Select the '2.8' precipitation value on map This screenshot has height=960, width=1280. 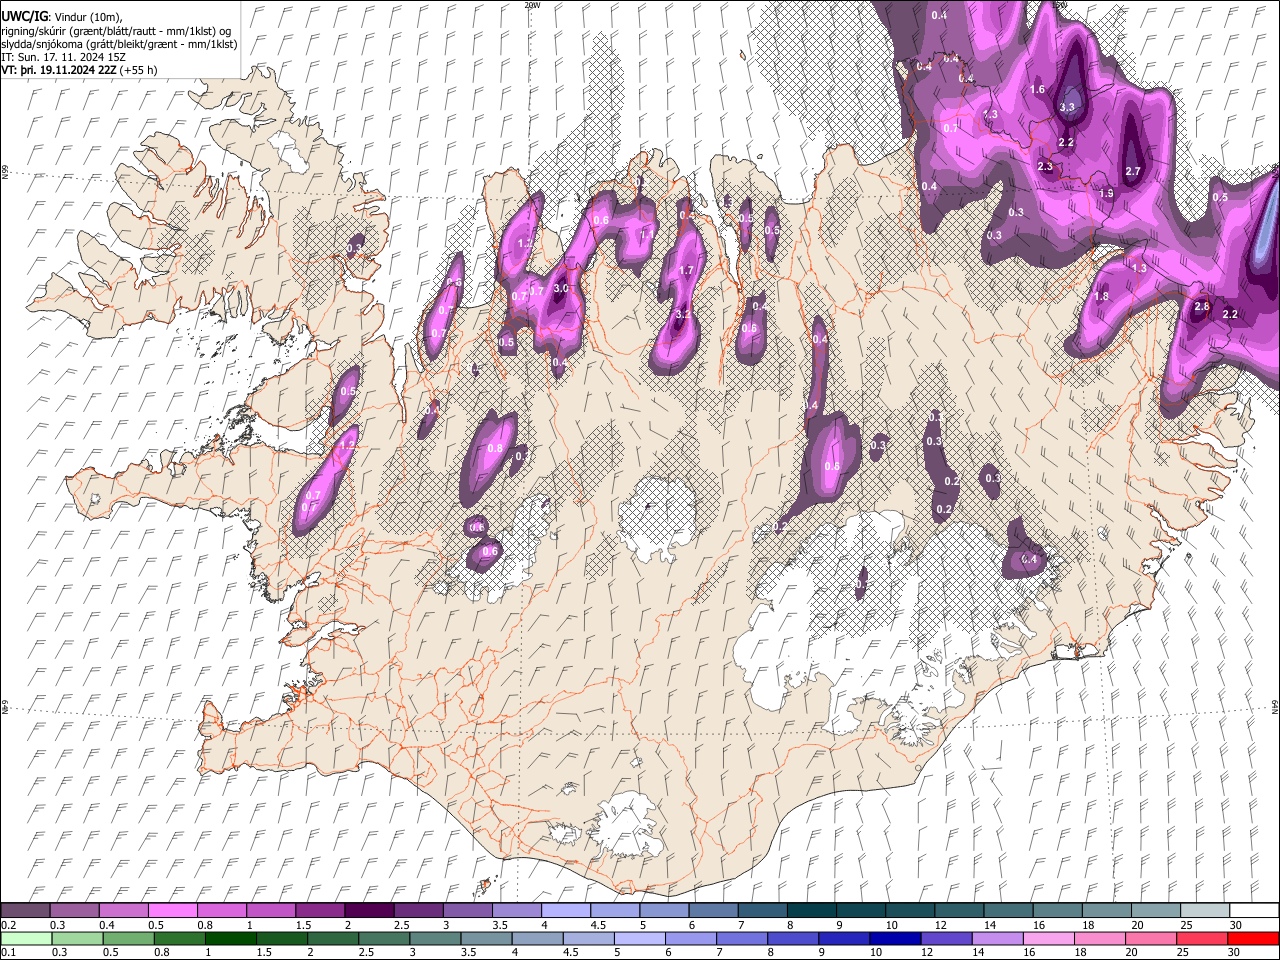click(x=1202, y=307)
